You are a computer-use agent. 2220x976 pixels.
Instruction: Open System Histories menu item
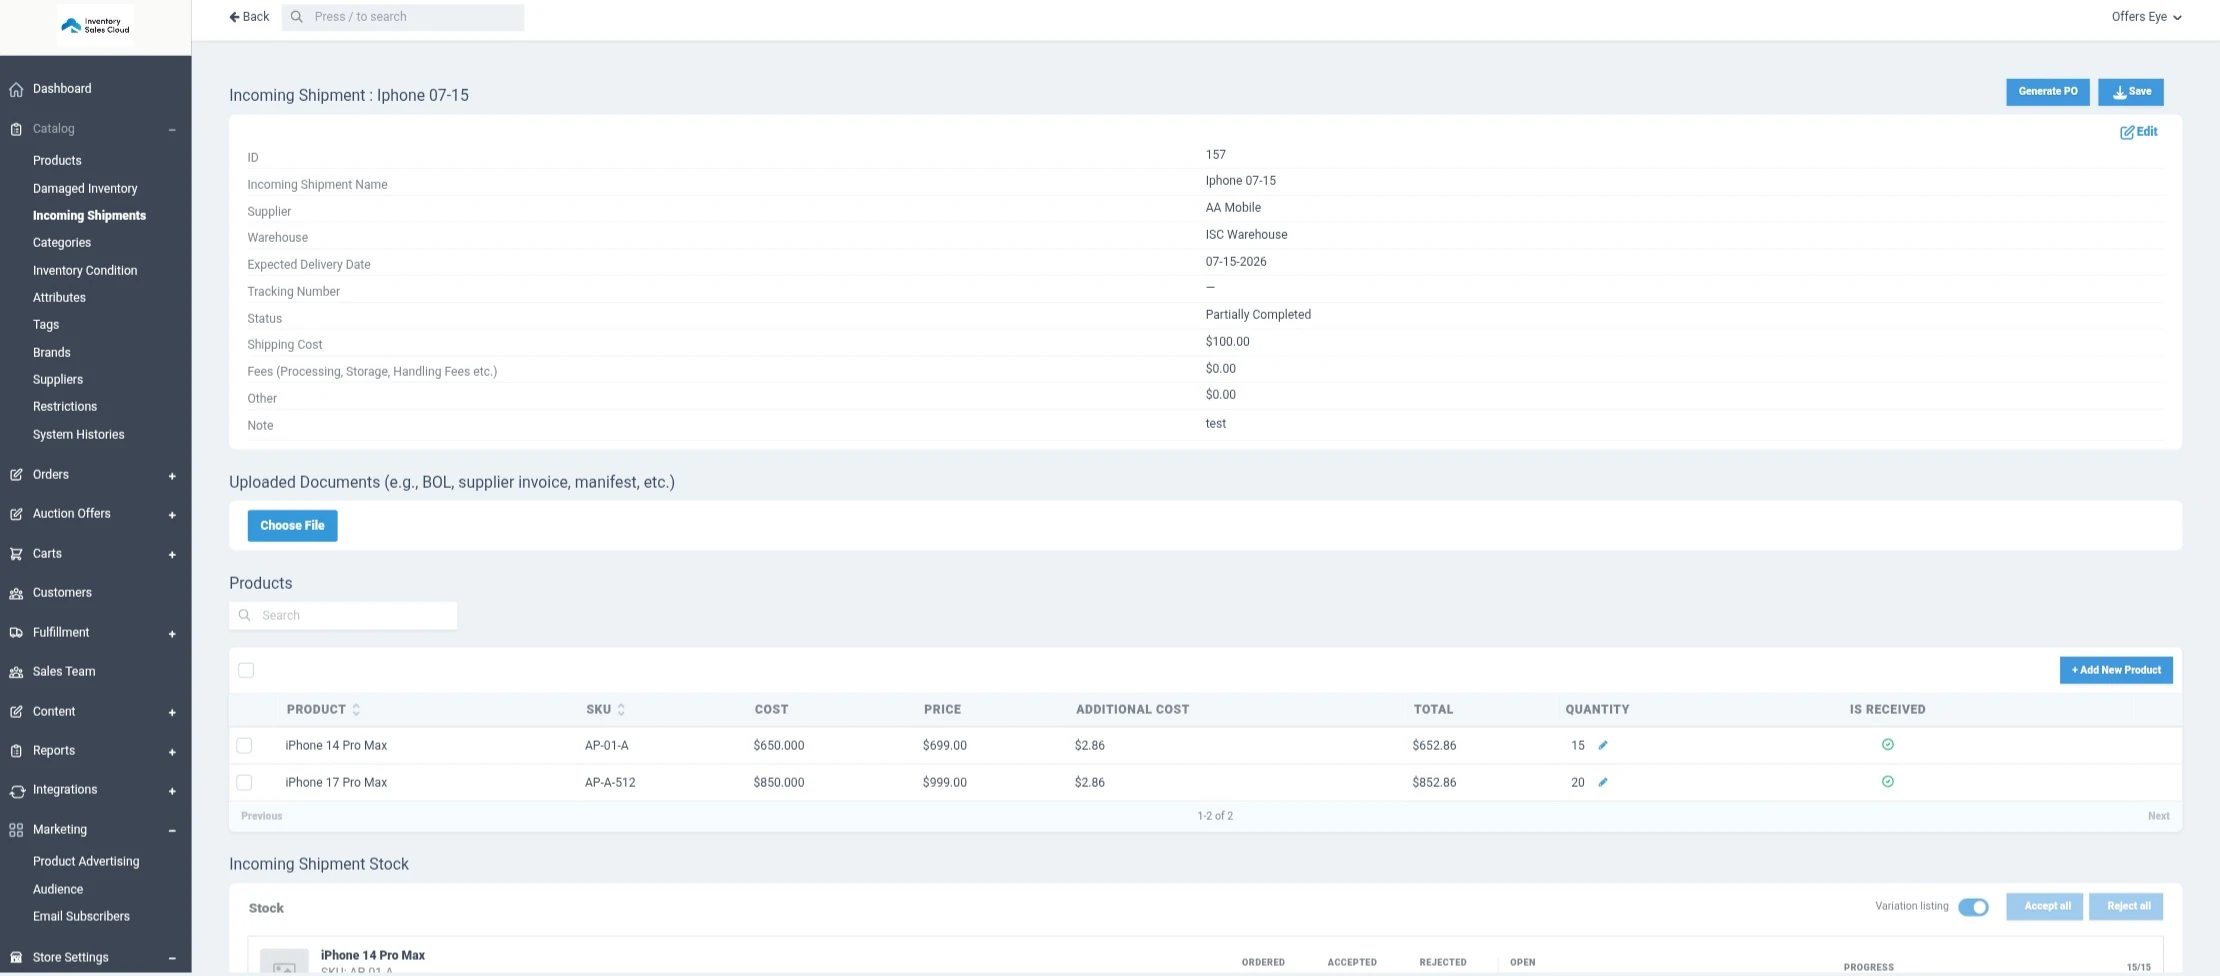(79, 435)
